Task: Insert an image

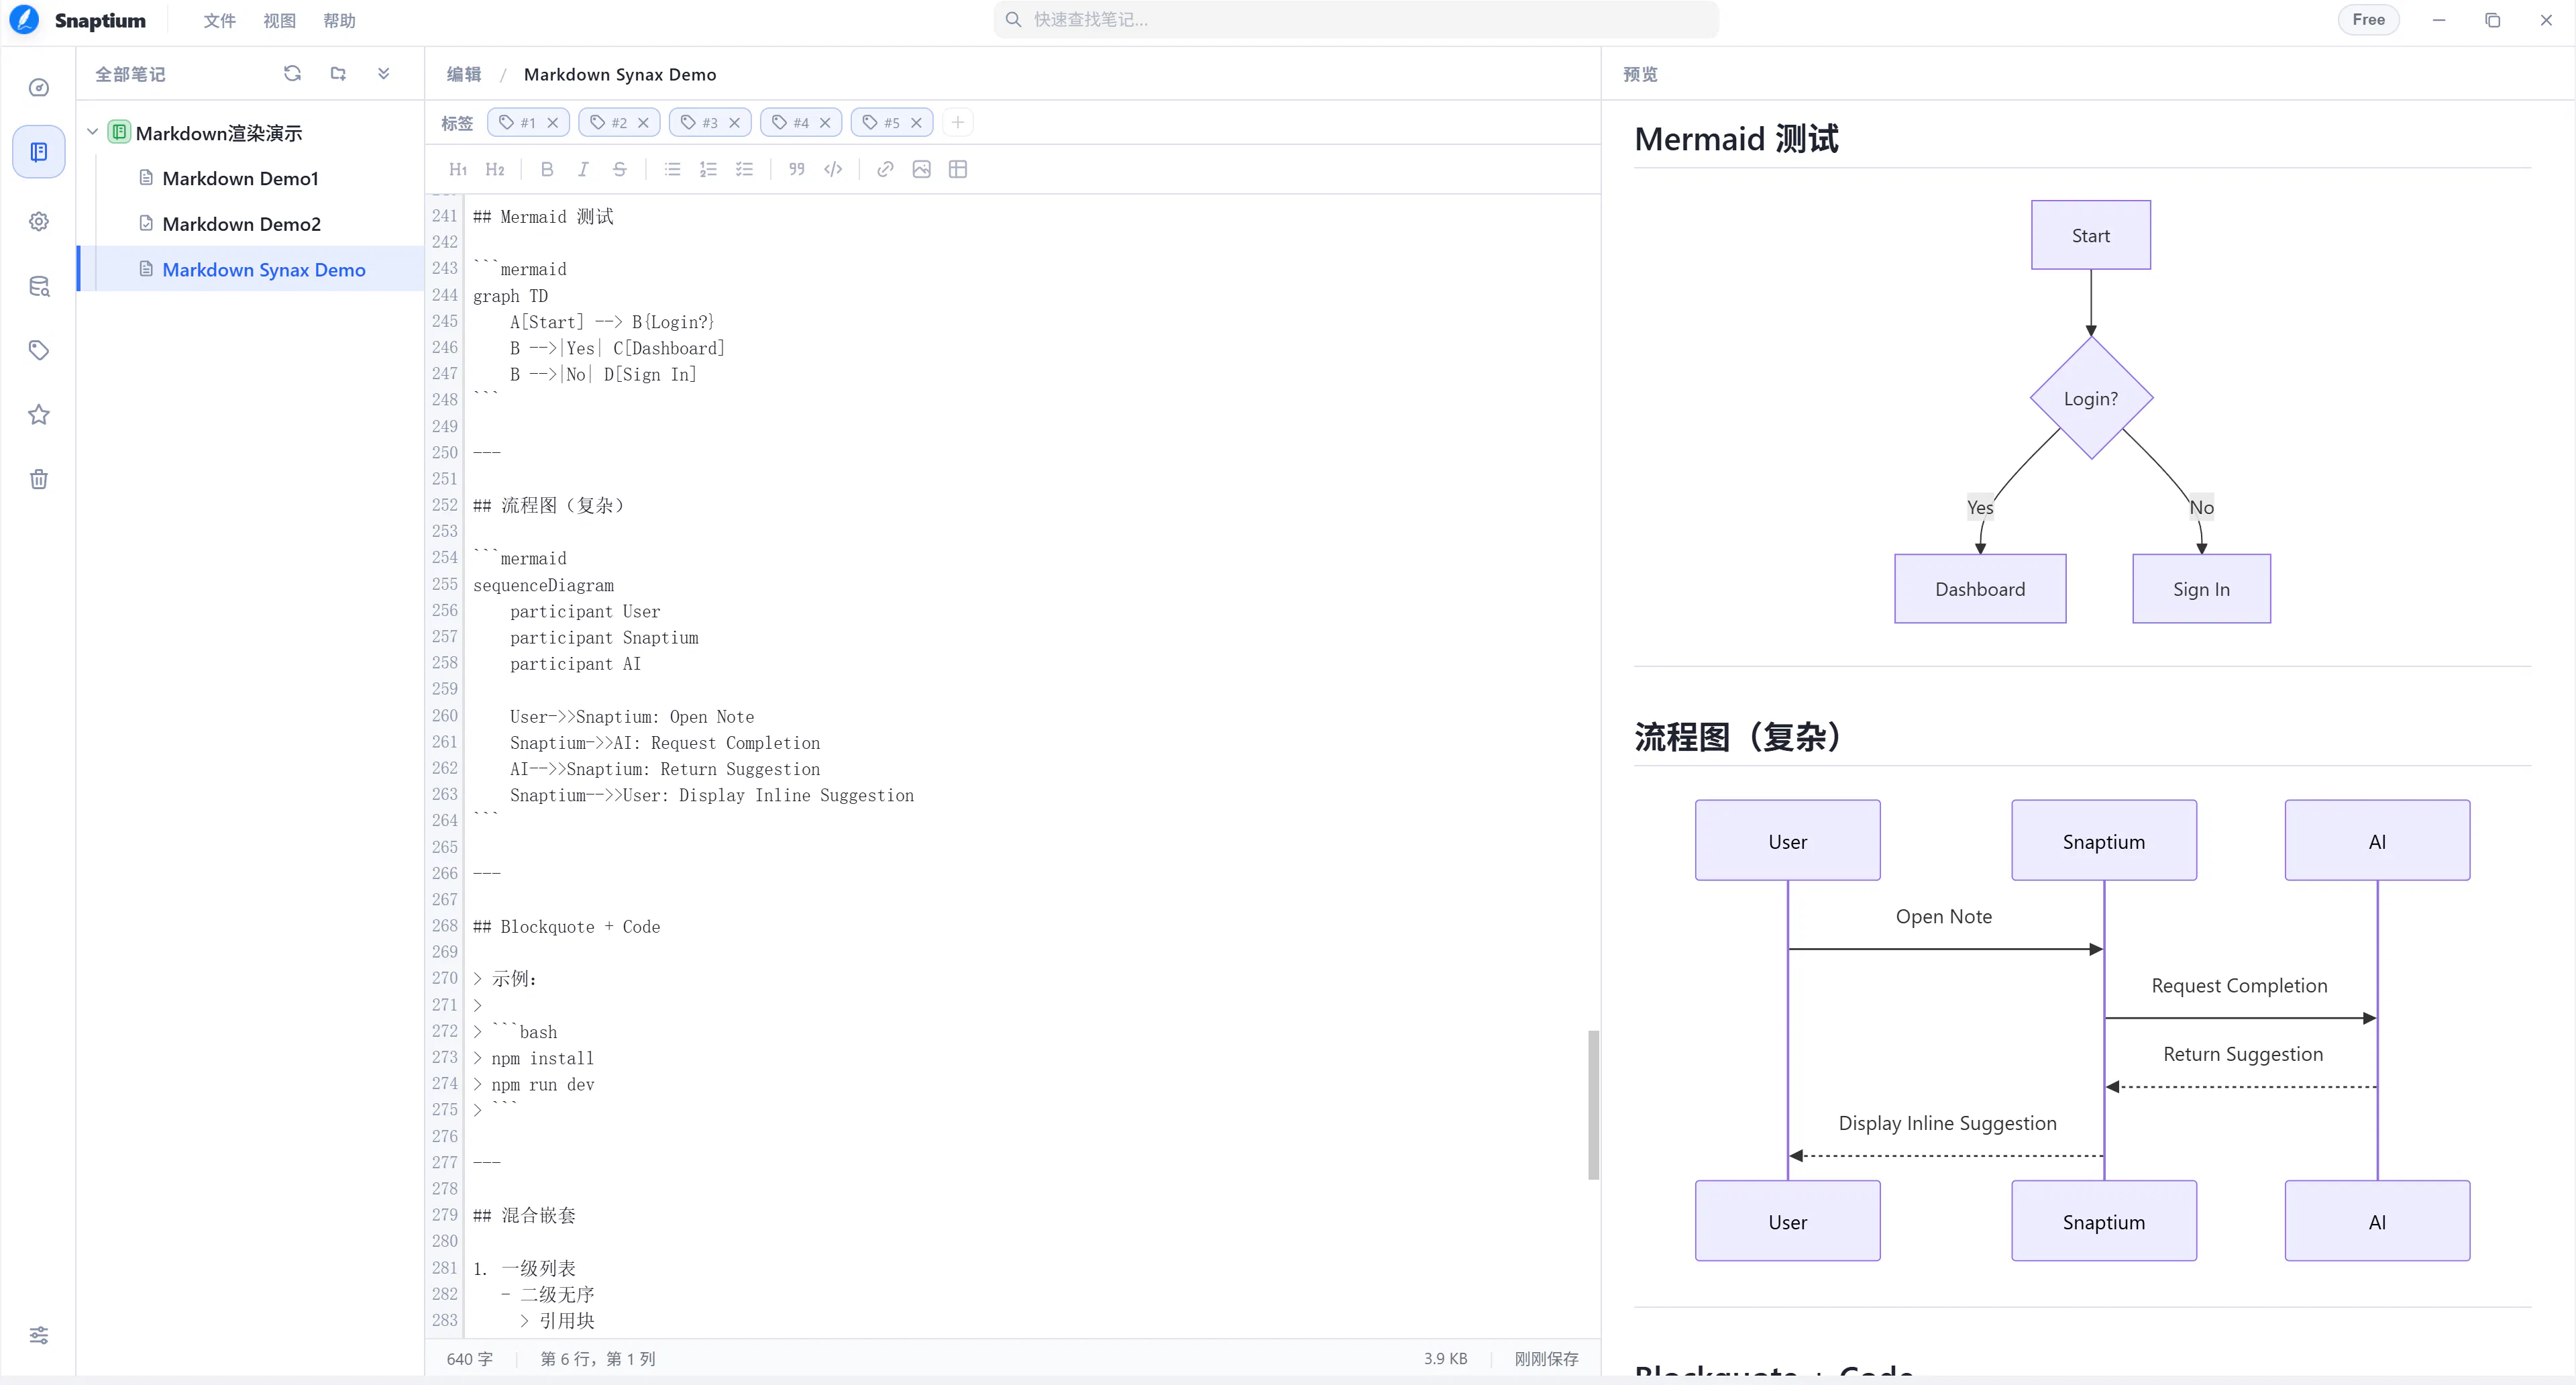Action: point(921,169)
